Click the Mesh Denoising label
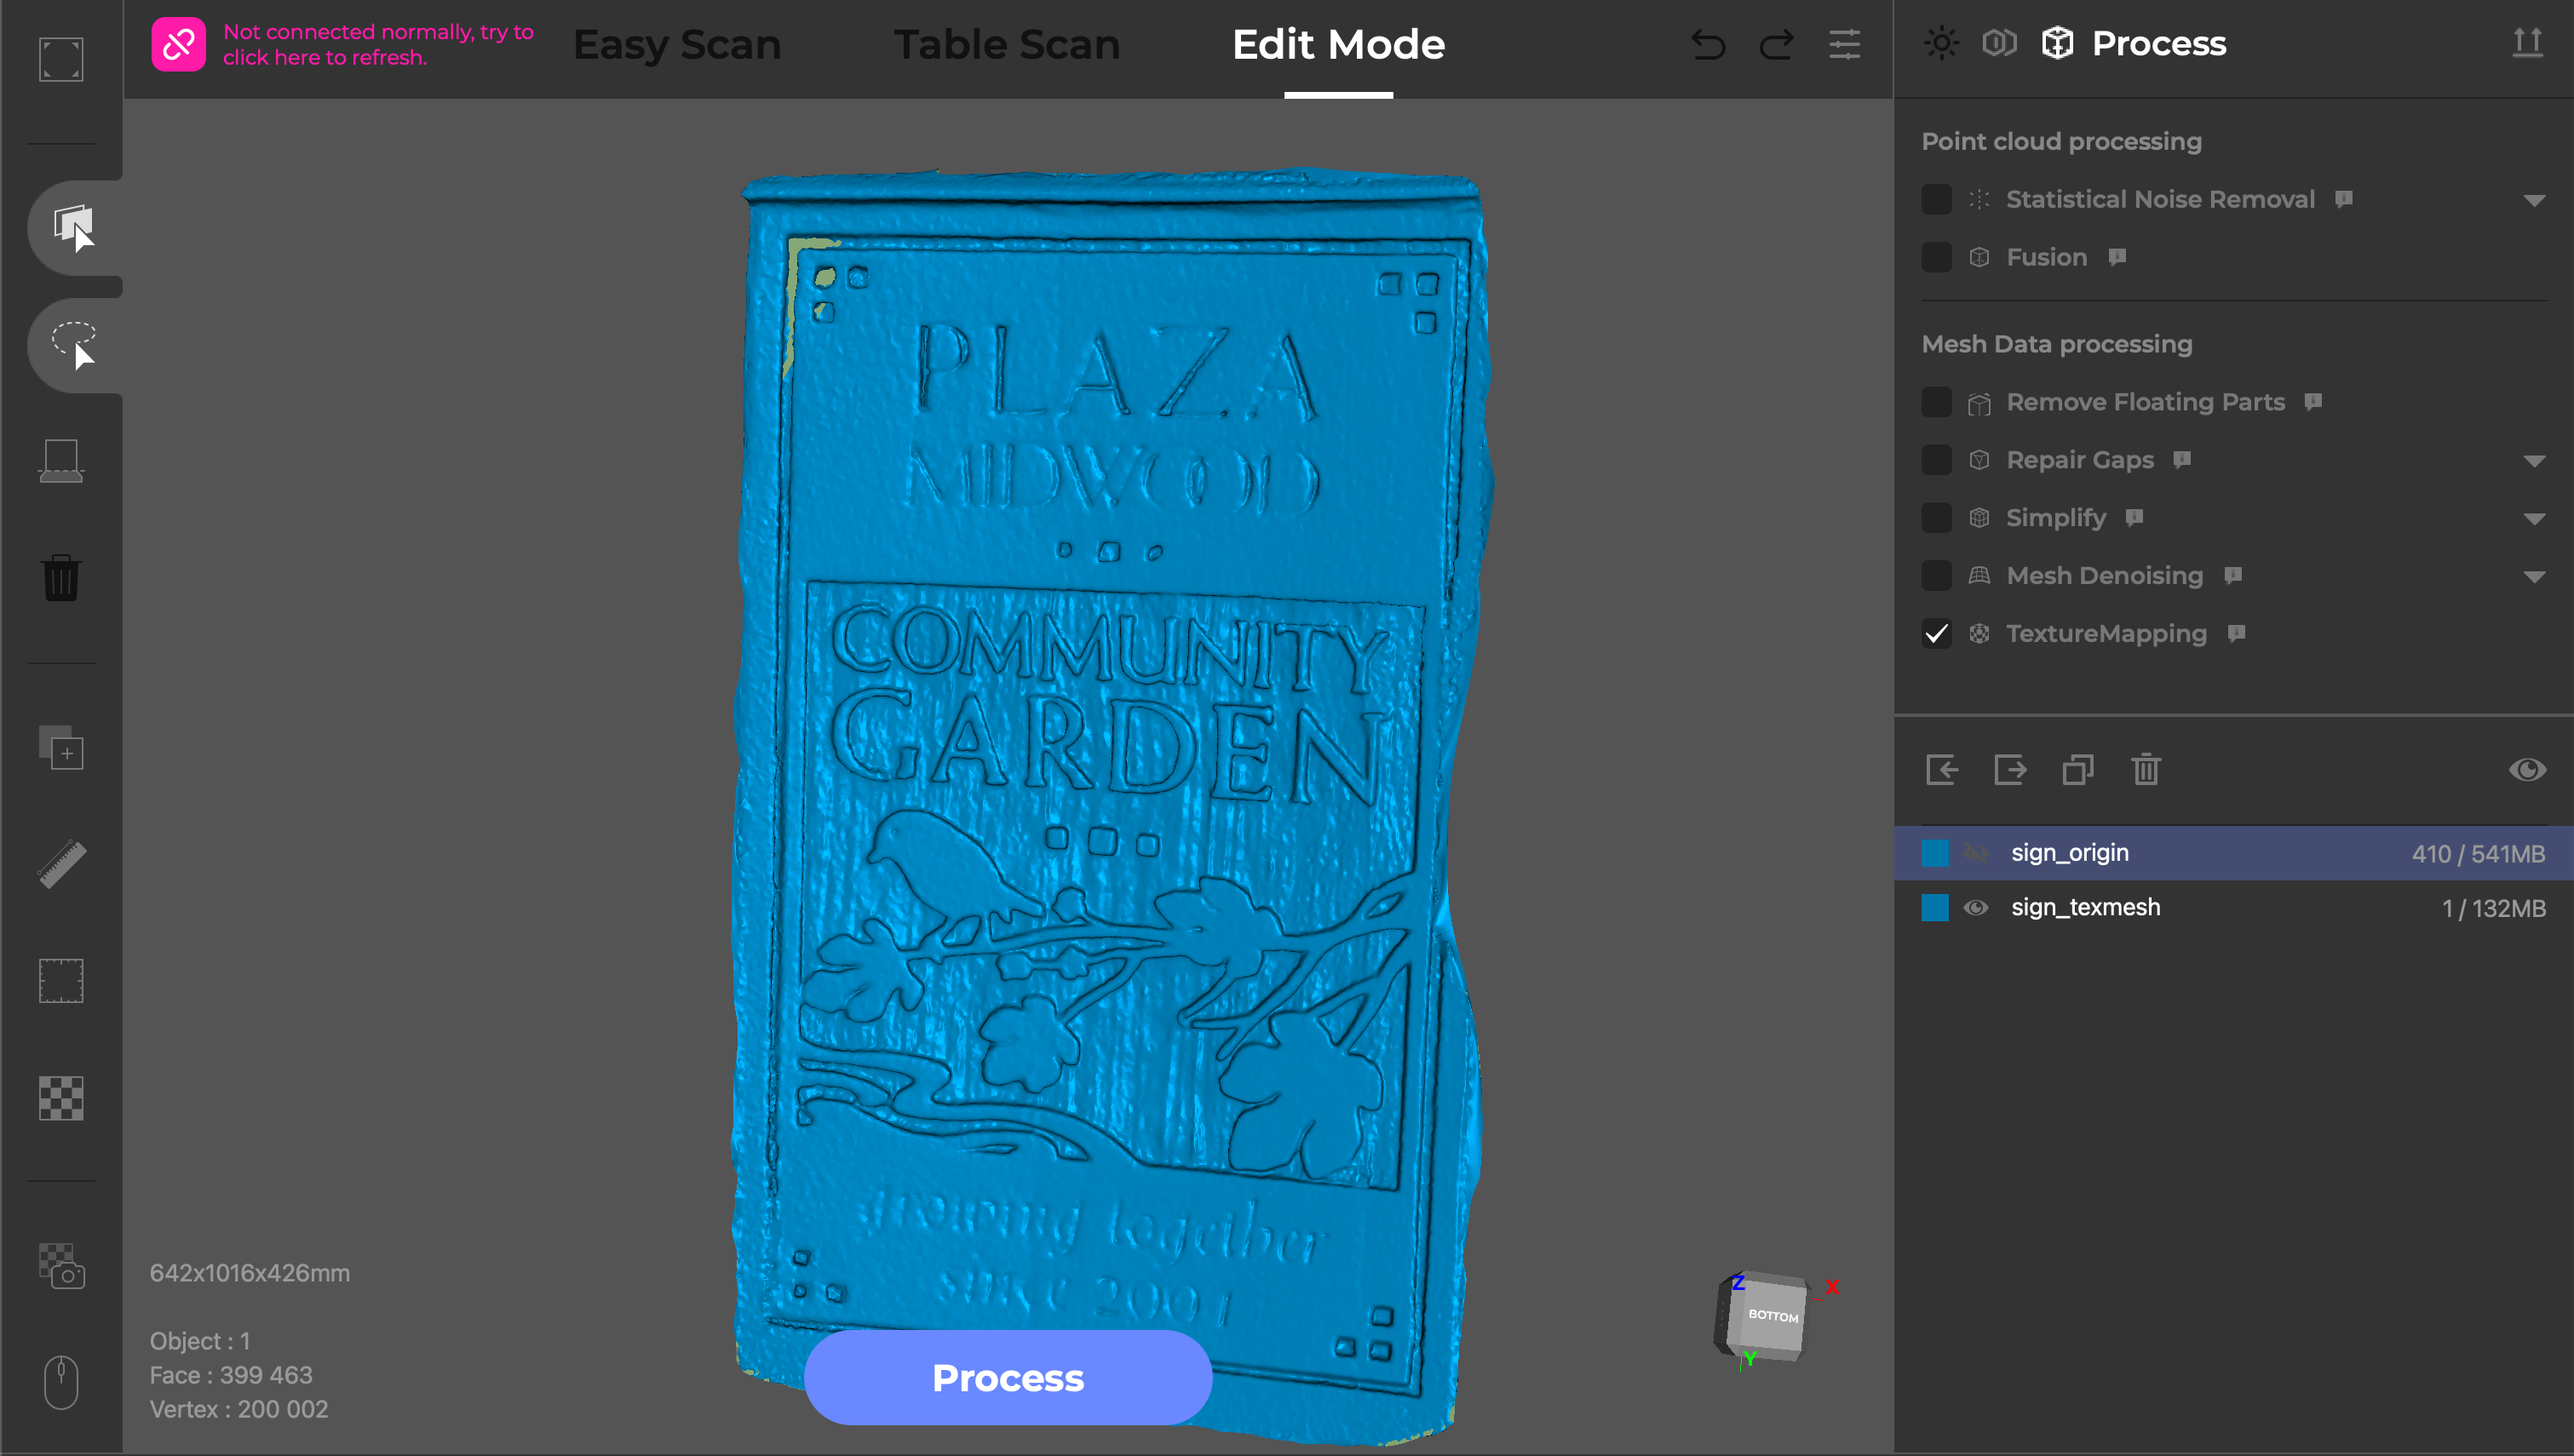 coord(2104,576)
